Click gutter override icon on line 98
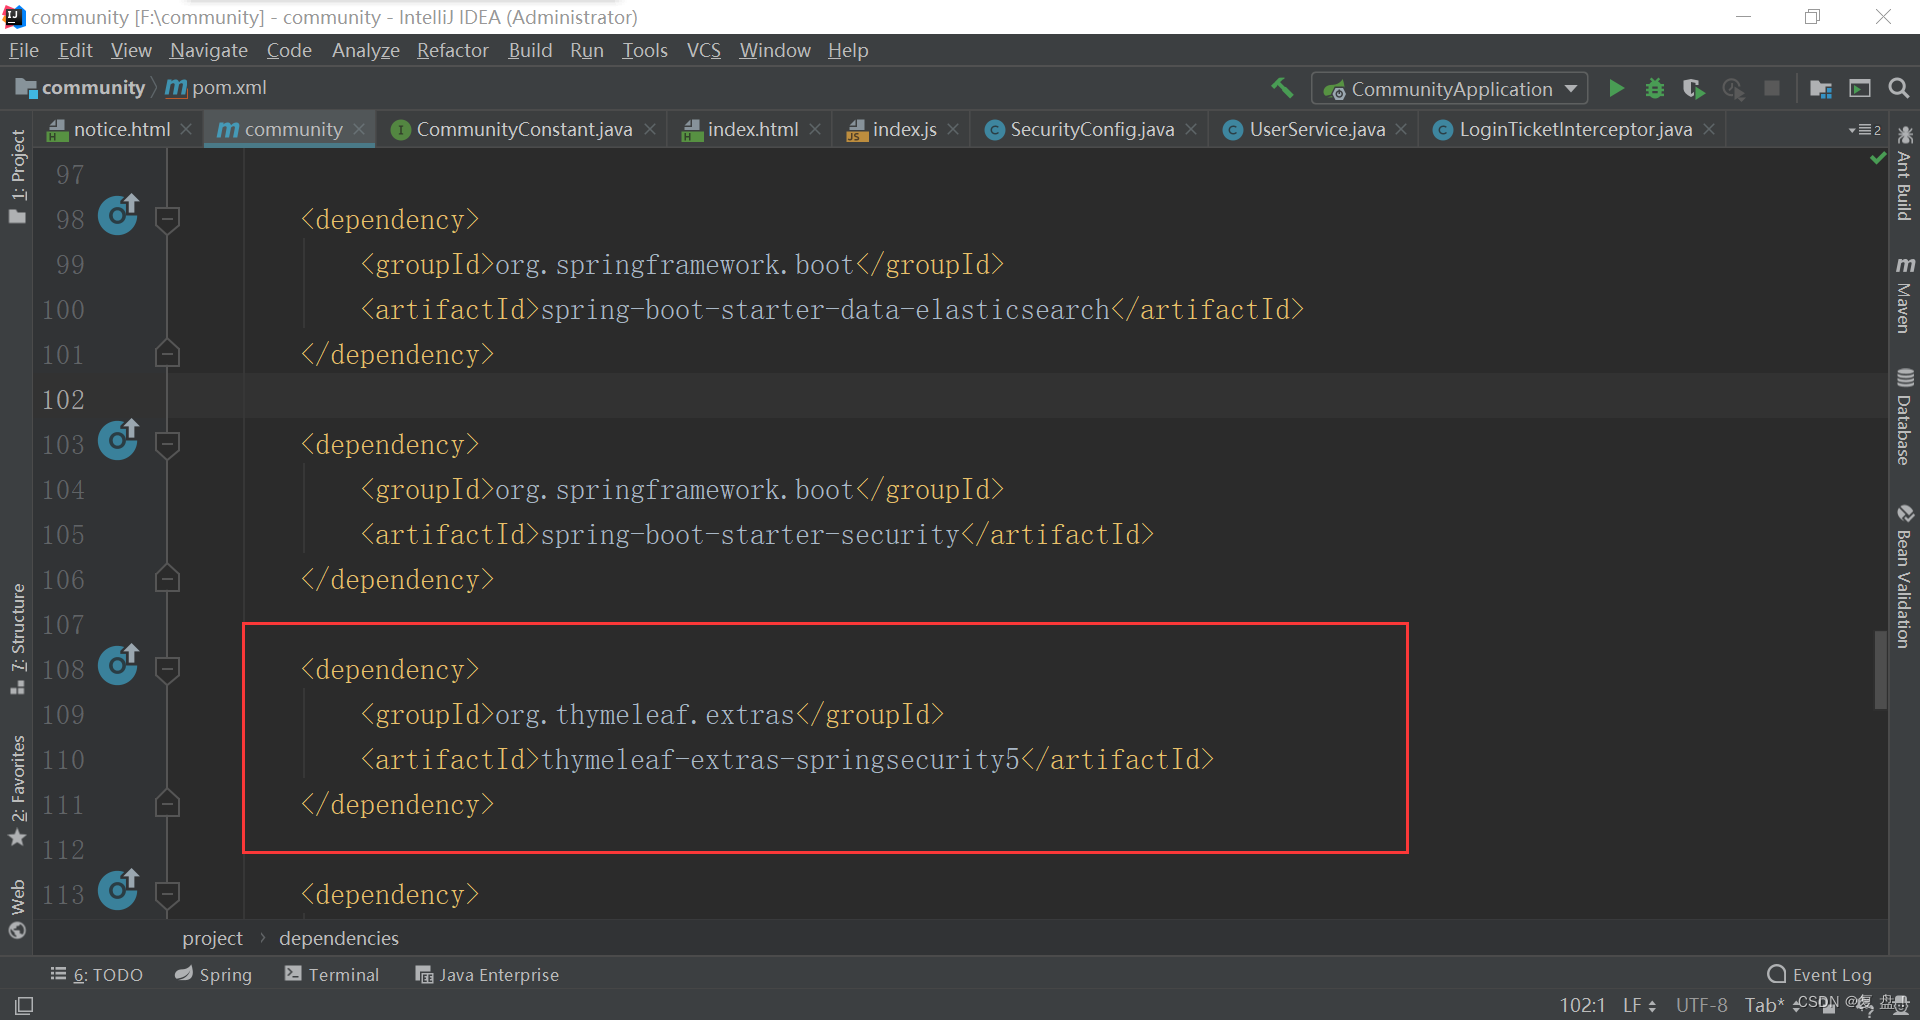Screen dimensions: 1920x1020 tap(118, 214)
